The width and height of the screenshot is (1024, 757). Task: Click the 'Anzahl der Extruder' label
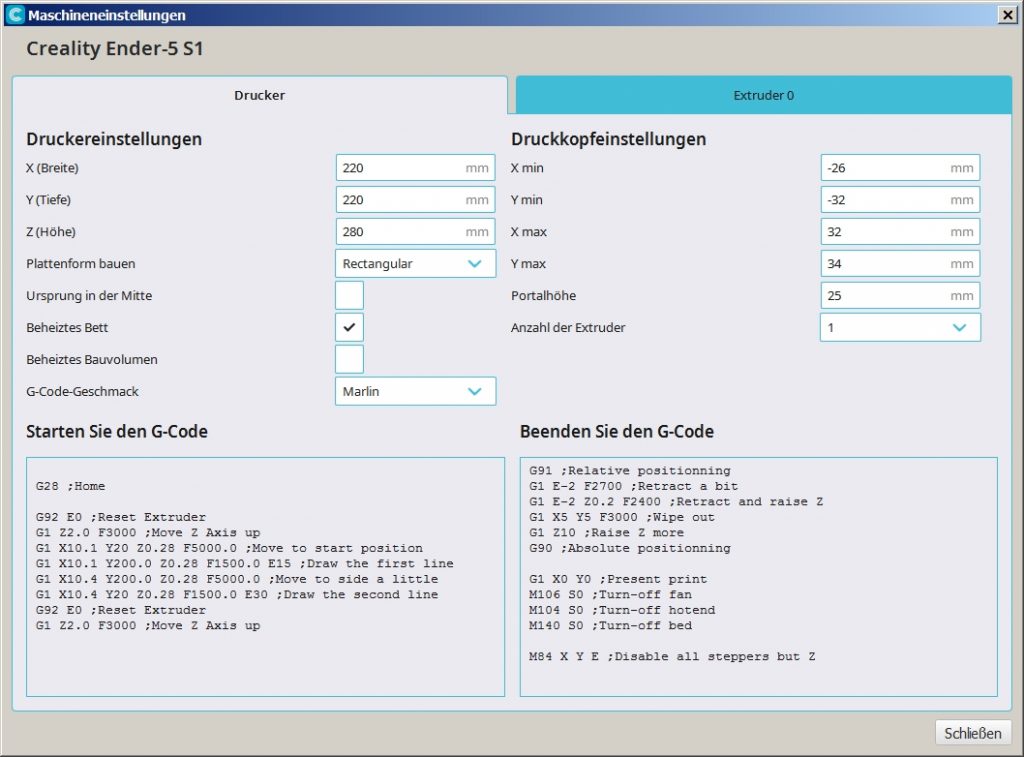568,327
